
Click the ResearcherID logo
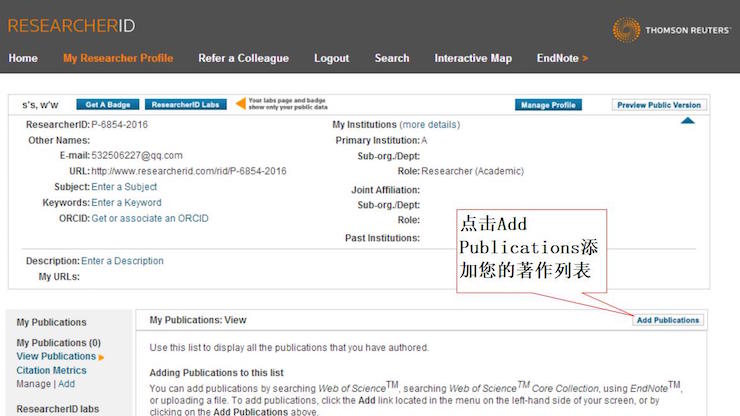[71, 25]
